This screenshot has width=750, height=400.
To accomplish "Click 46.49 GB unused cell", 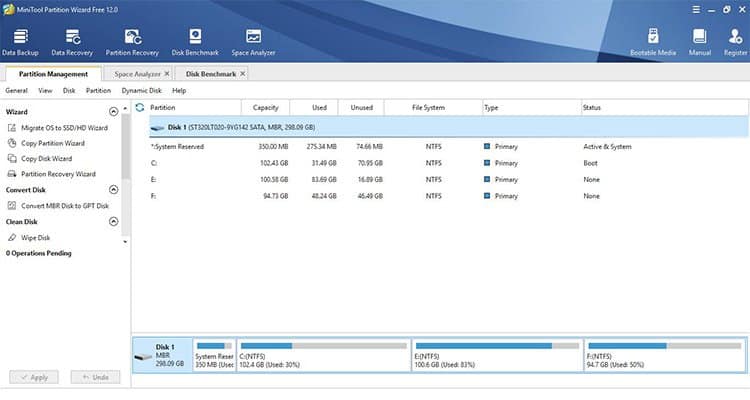I will coord(370,196).
